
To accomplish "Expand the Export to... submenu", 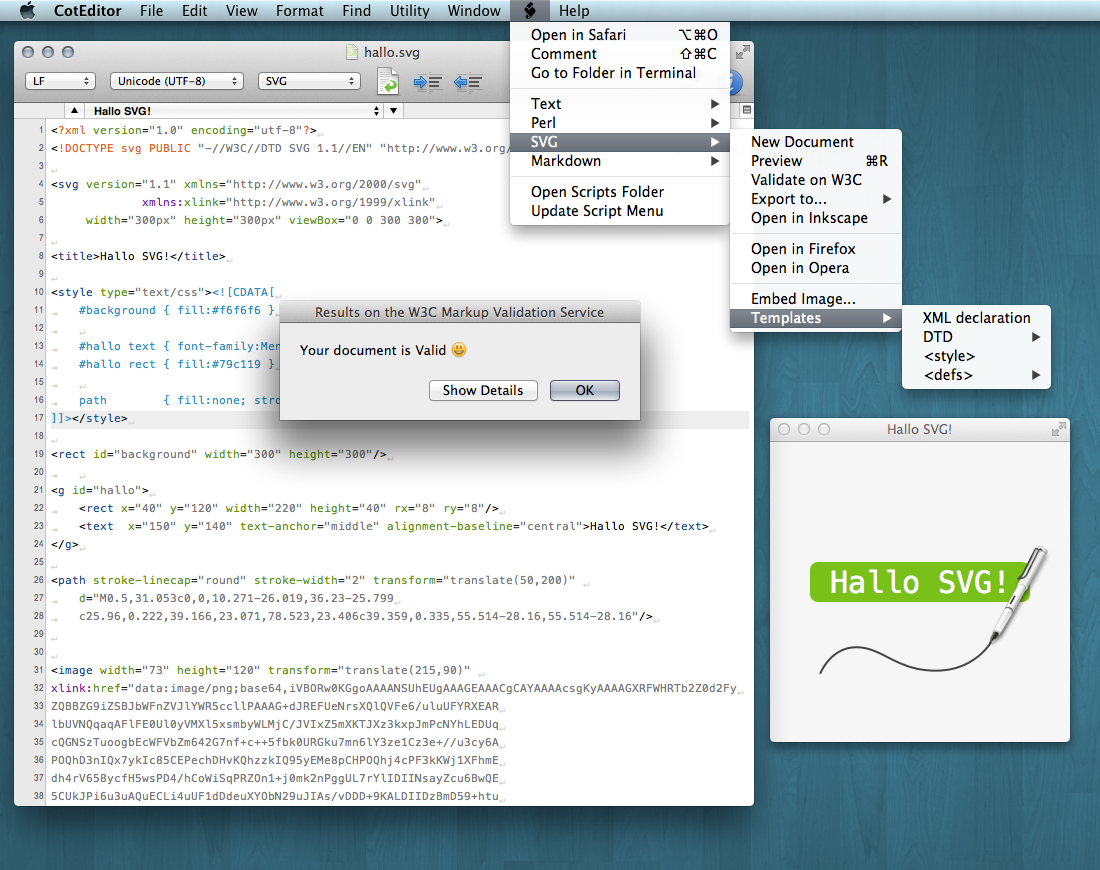I will coord(816,199).
